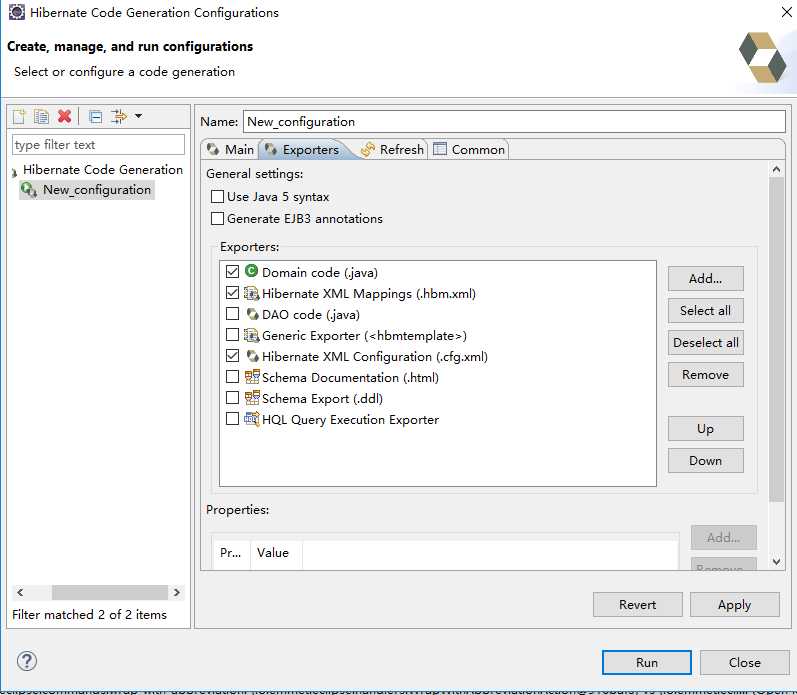Click the type filter text field

(x=98, y=145)
